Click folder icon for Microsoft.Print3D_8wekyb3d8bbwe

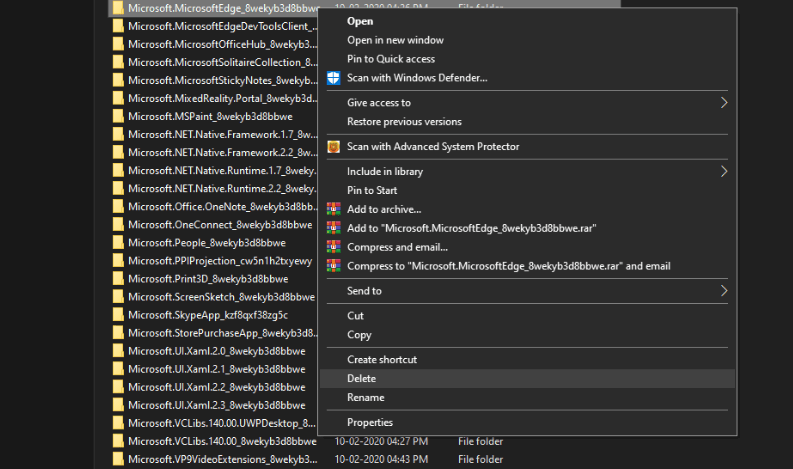point(118,279)
